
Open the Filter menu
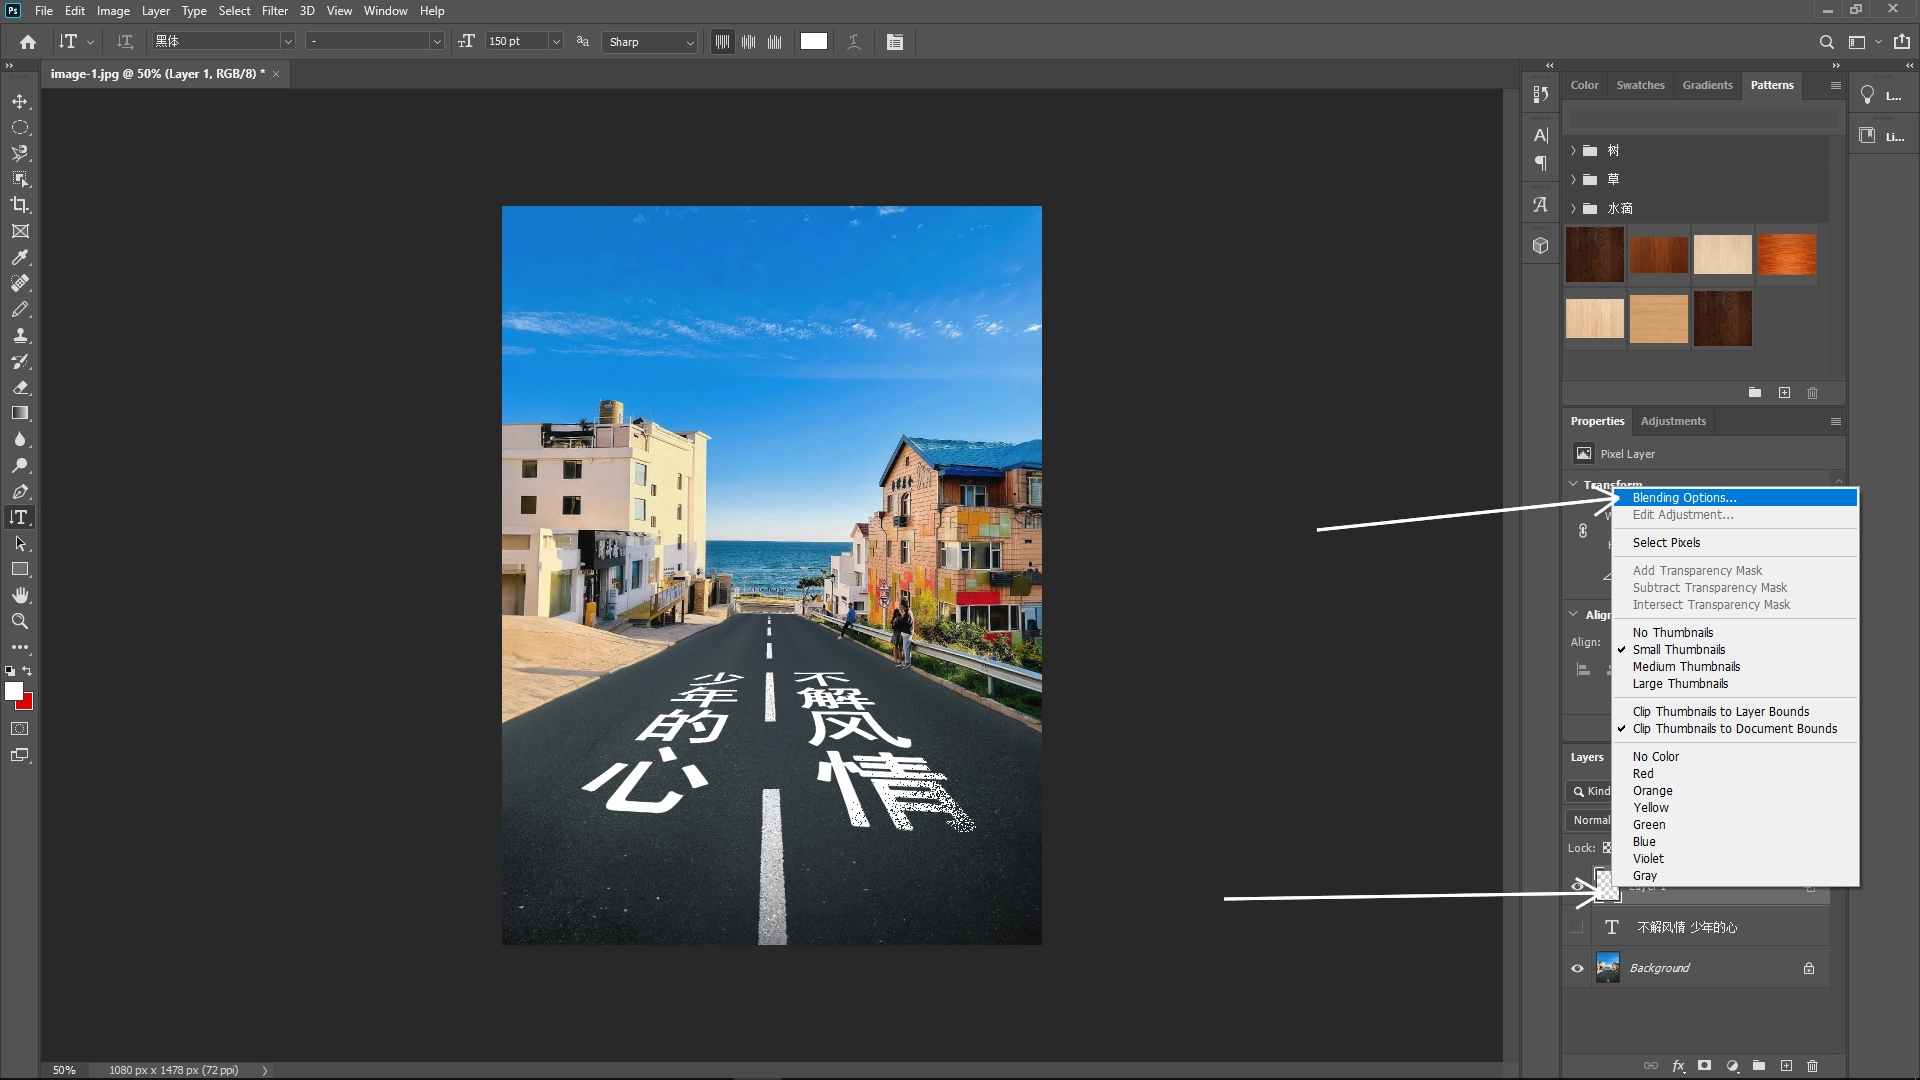[275, 10]
